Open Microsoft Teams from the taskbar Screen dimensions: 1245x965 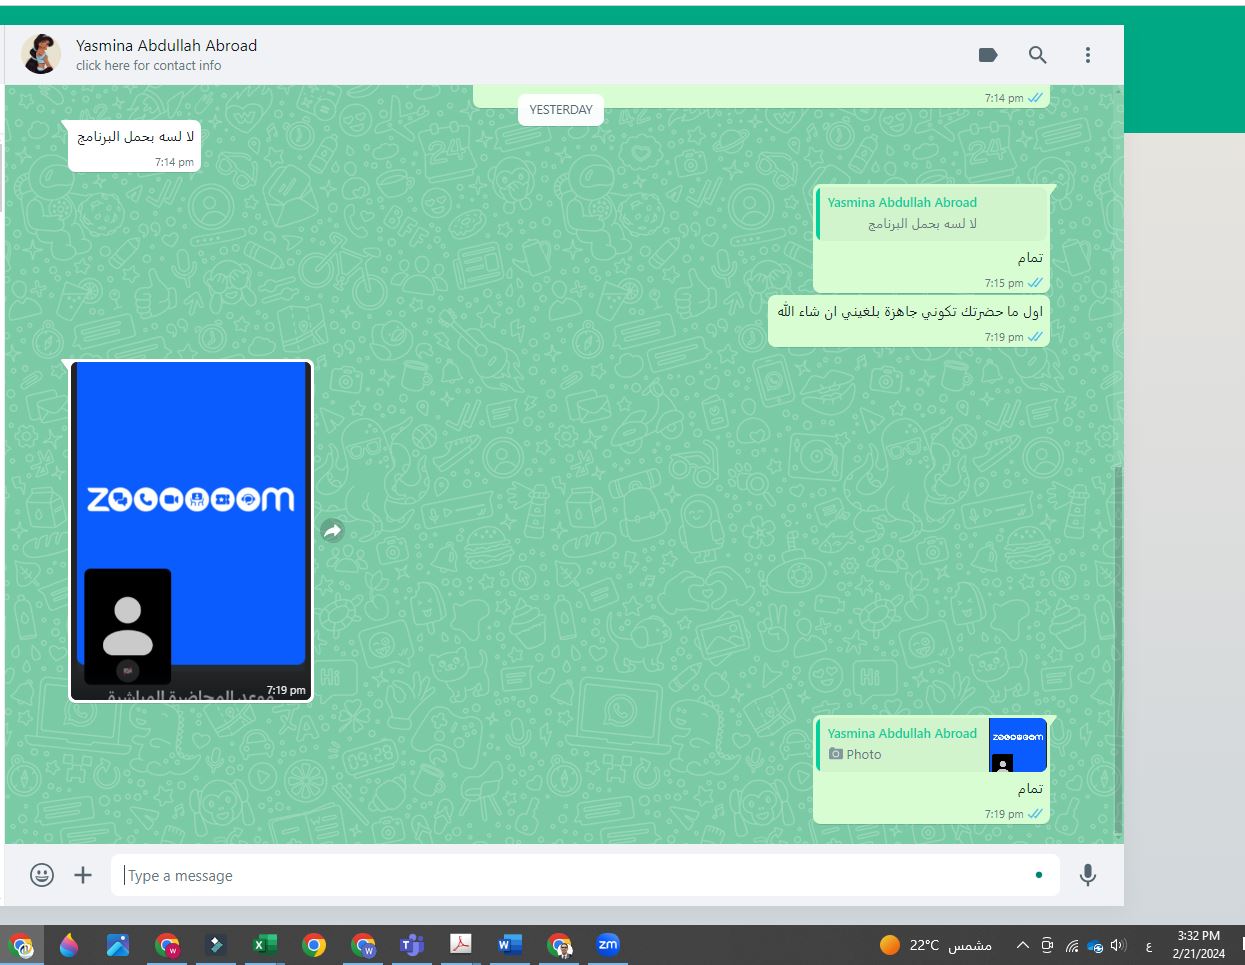[411, 945]
